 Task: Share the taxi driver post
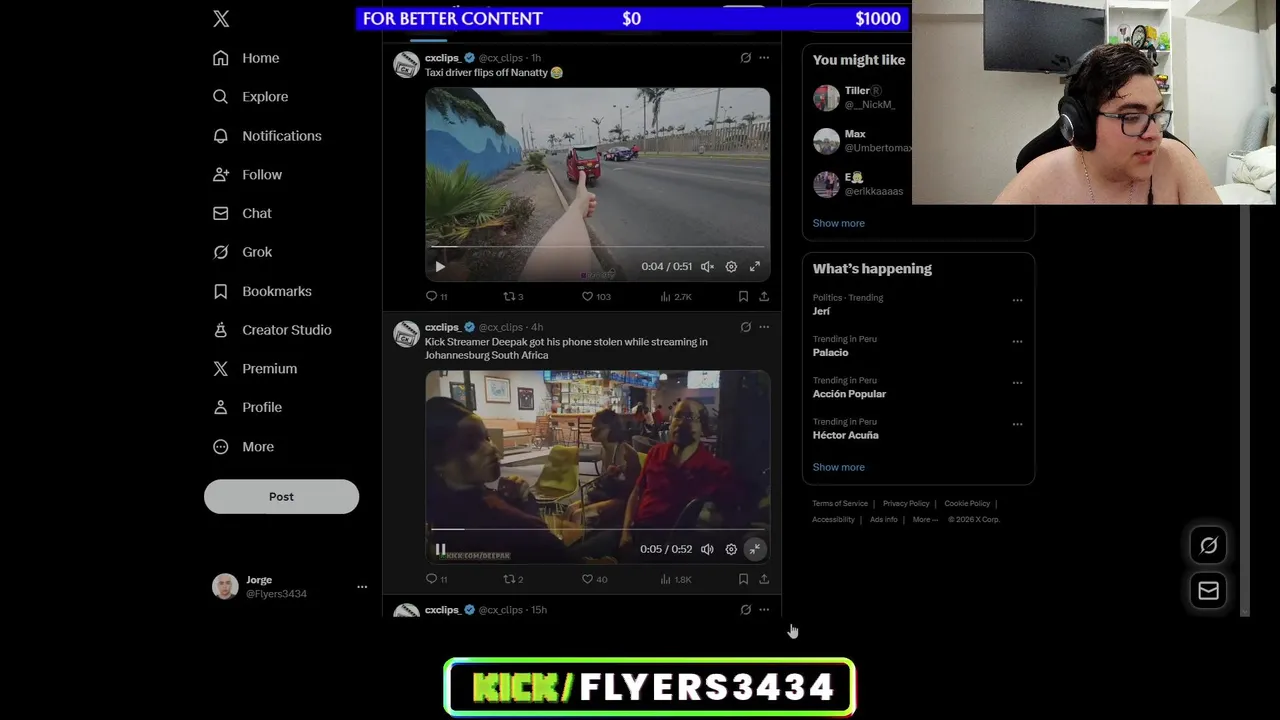pyautogui.click(x=764, y=297)
